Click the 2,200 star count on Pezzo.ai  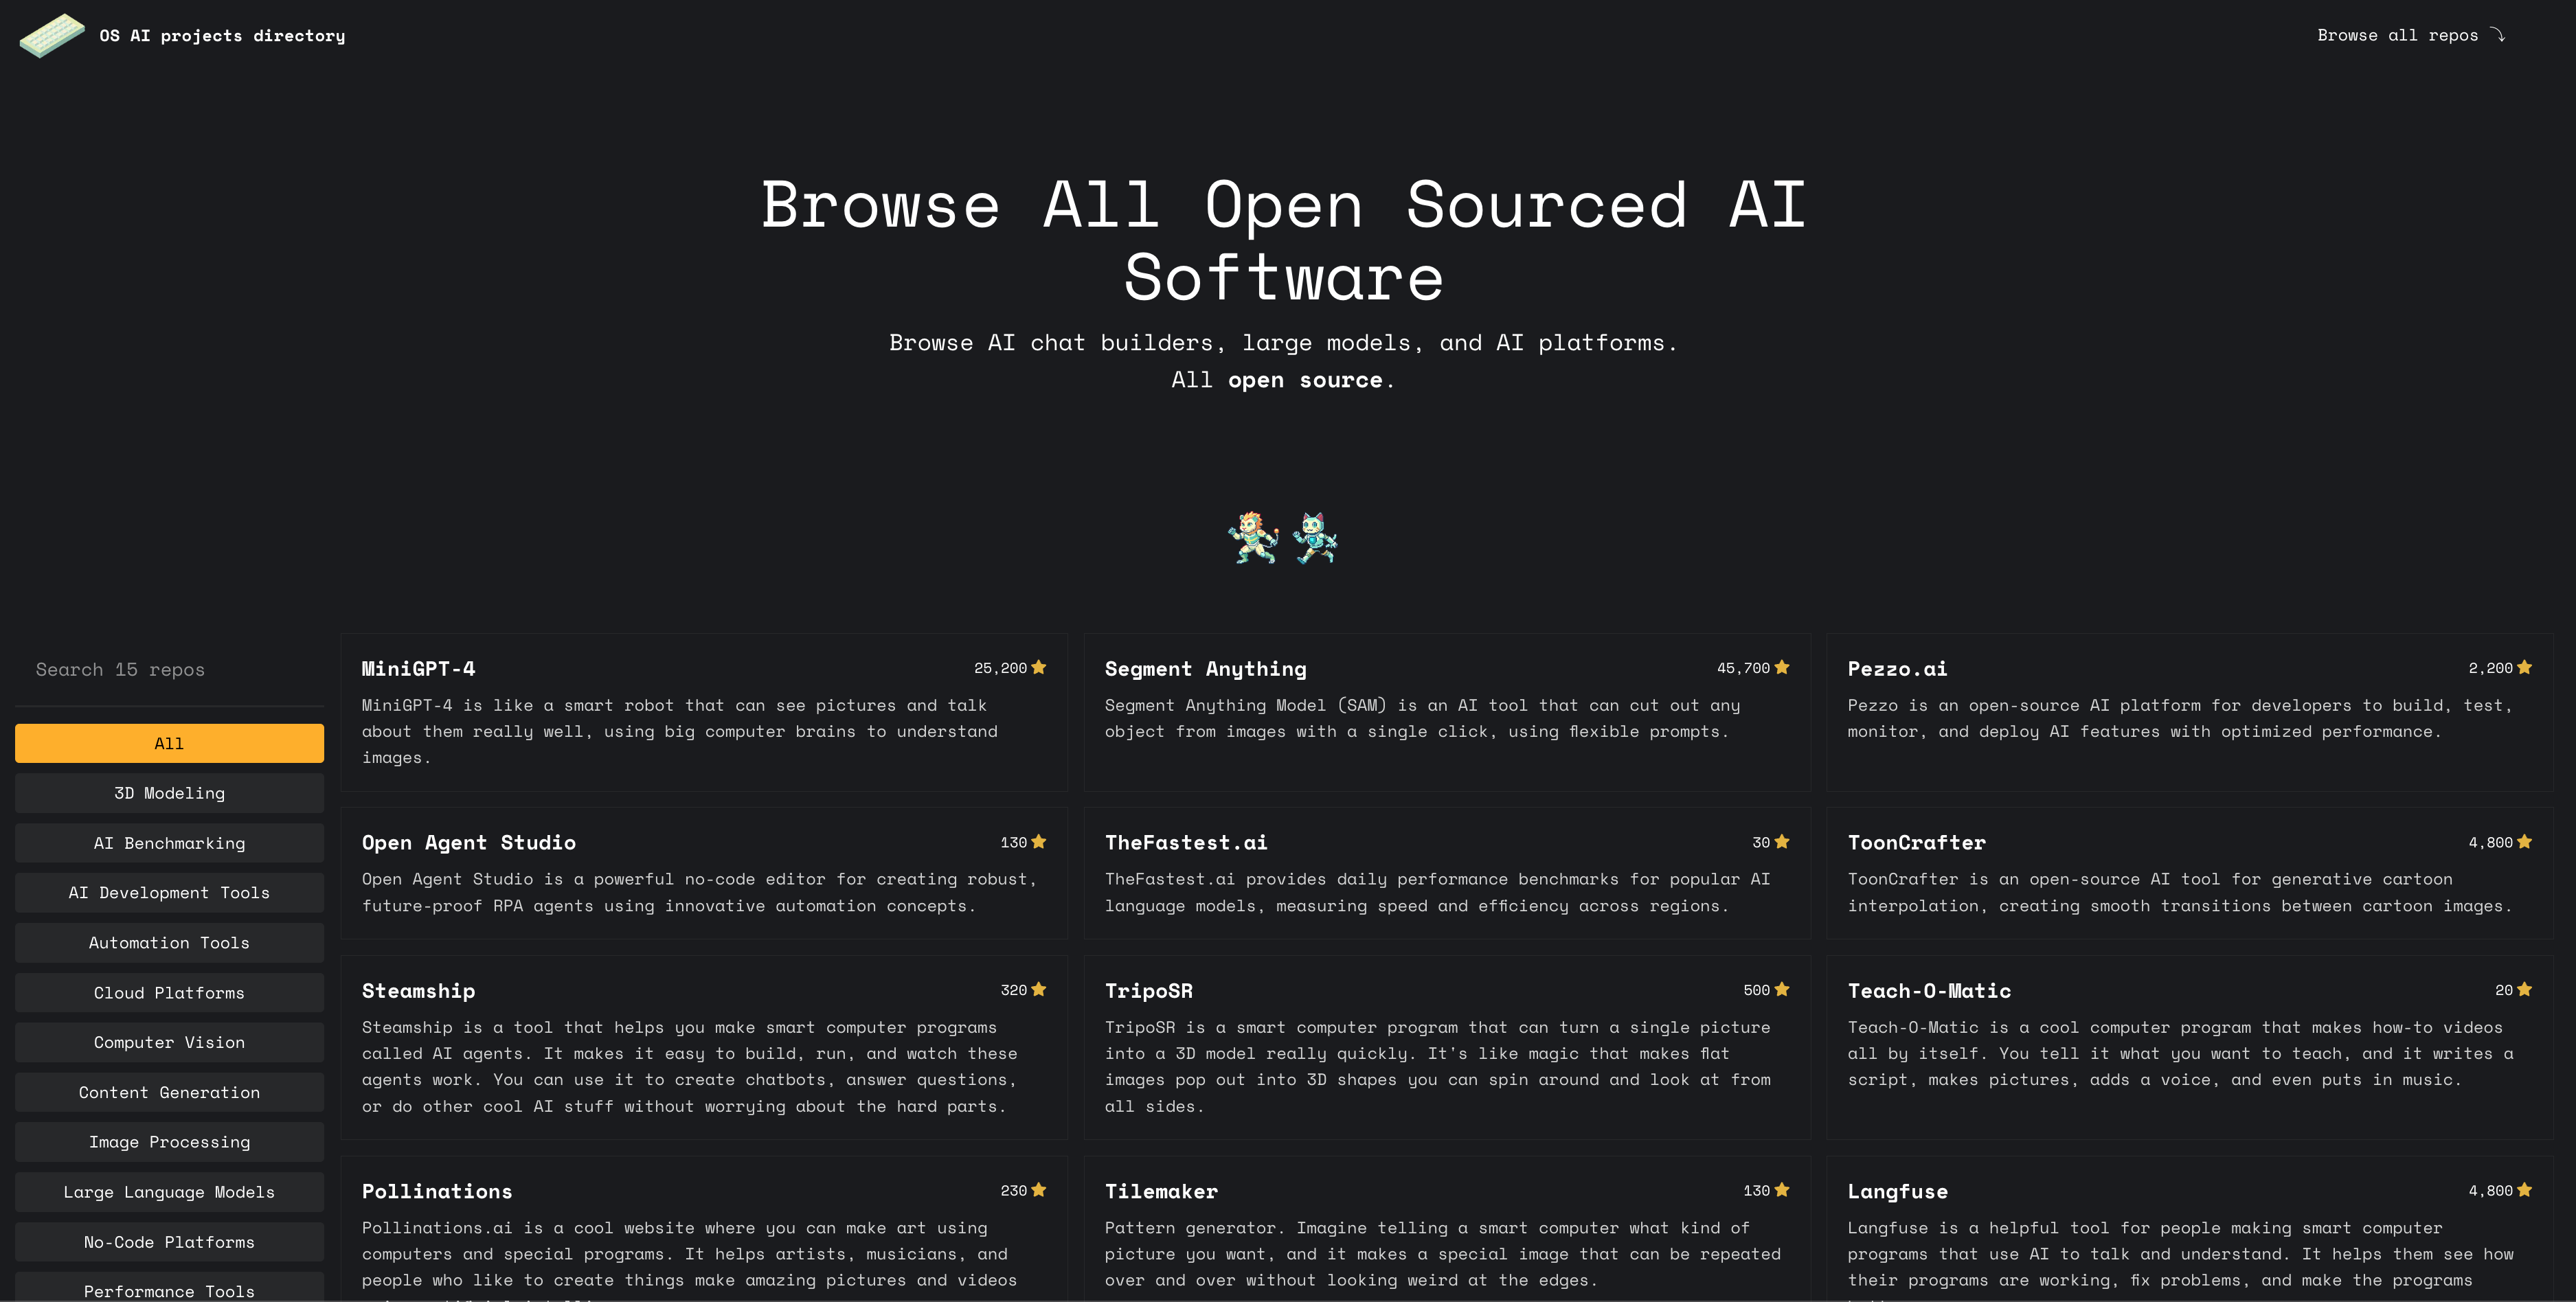(2490, 668)
